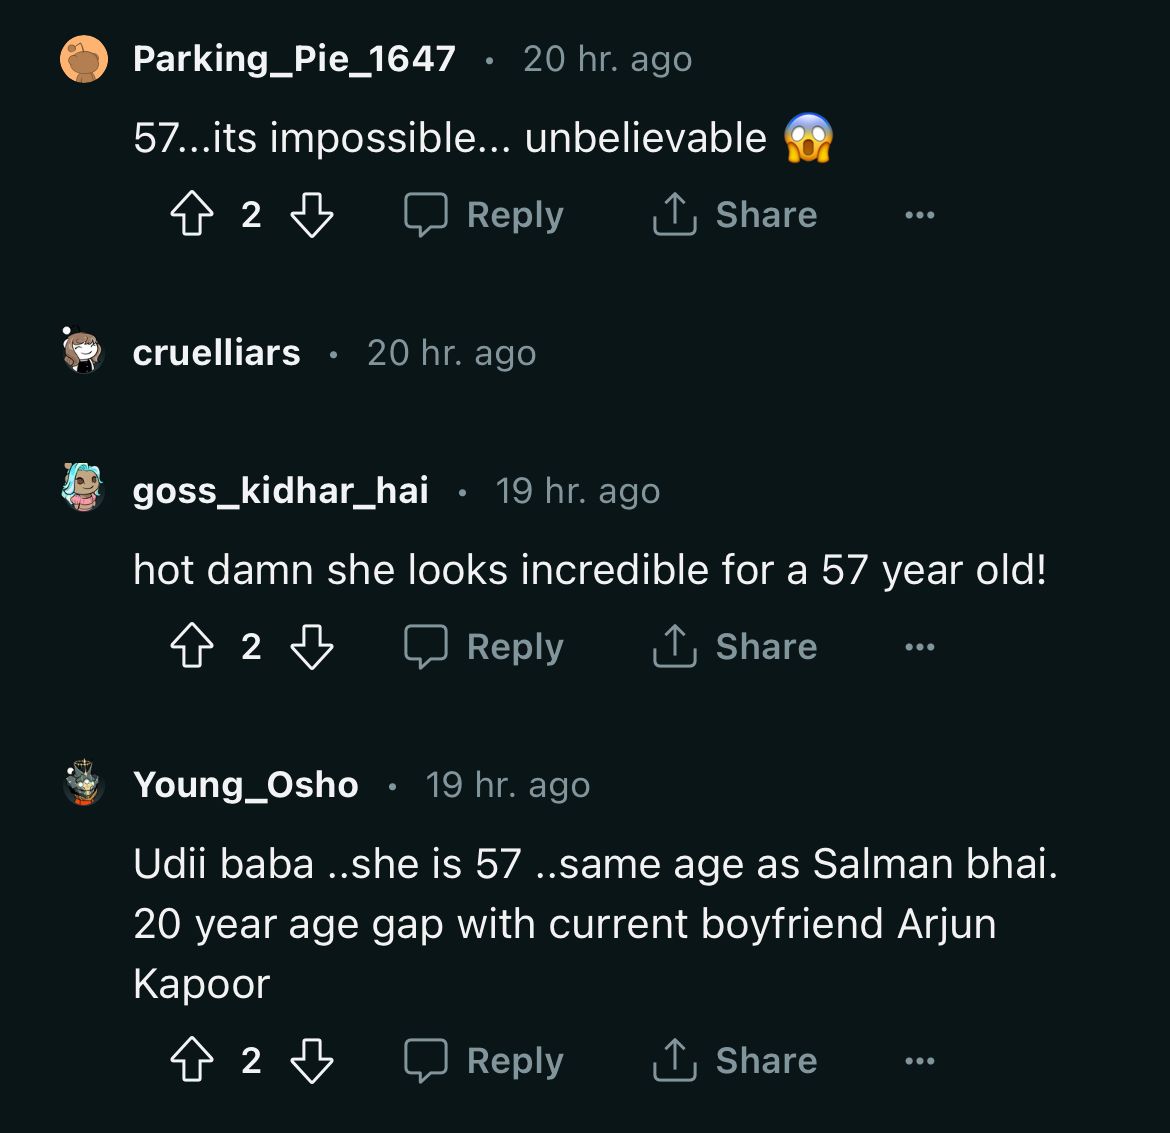Share Young_Osho's comment

click(x=735, y=1061)
